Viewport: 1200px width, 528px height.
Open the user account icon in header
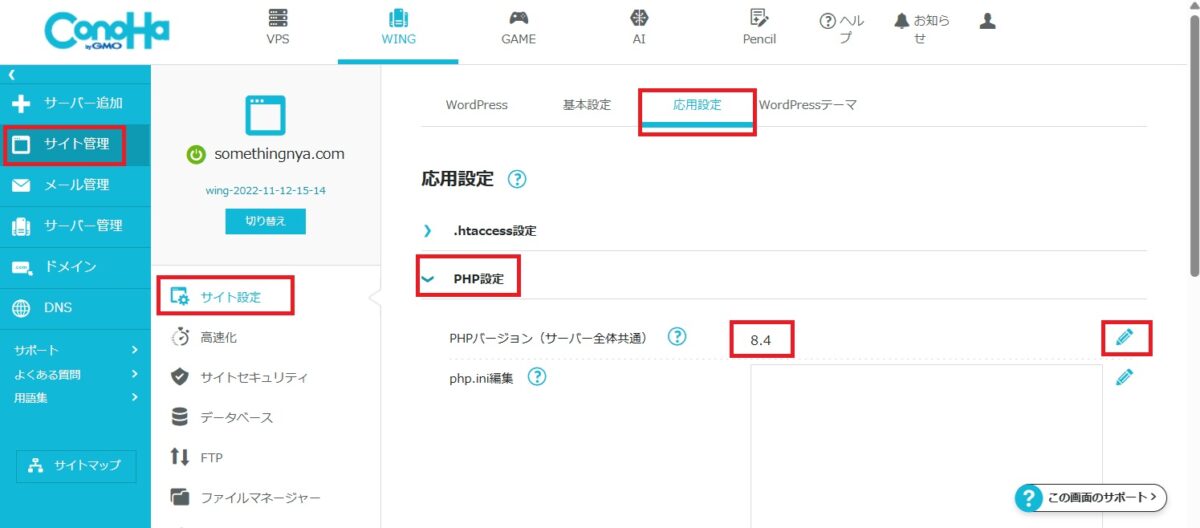pos(987,21)
